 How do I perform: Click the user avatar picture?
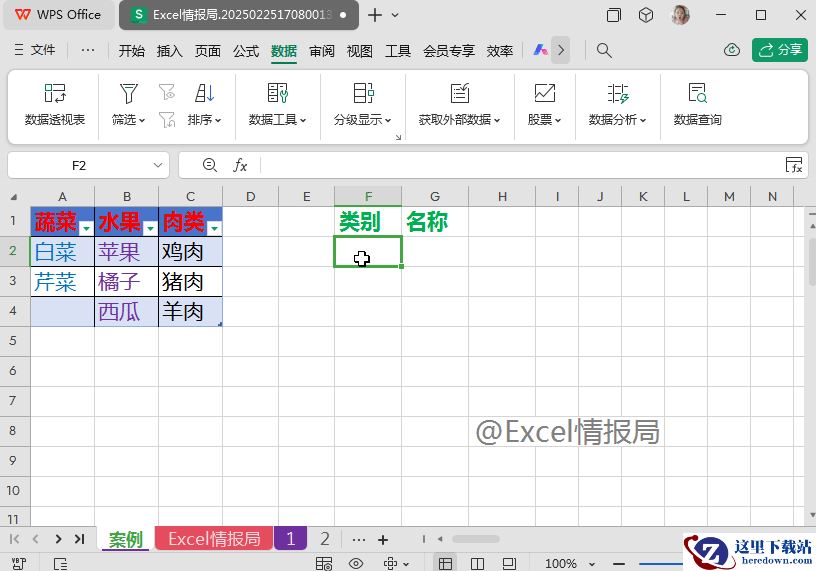(681, 15)
